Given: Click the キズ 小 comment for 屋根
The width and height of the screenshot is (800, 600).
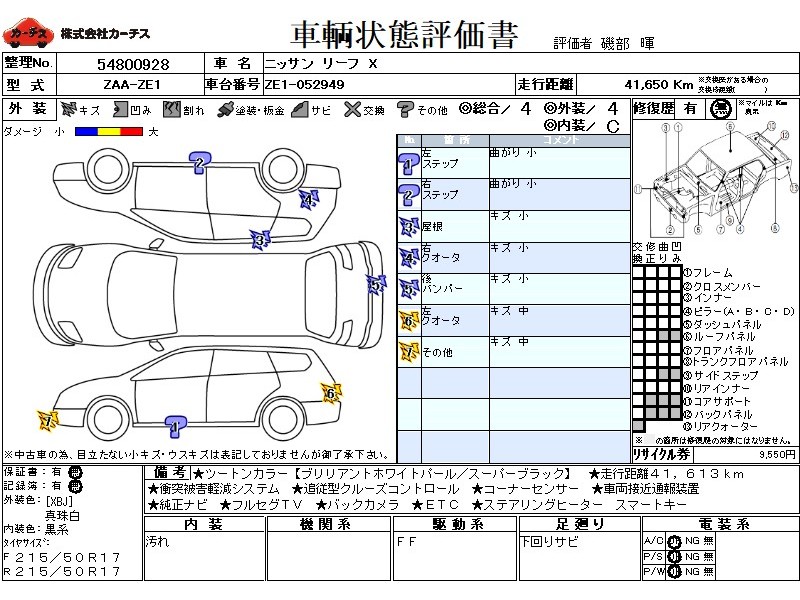Looking at the screenshot, I should (509, 216).
